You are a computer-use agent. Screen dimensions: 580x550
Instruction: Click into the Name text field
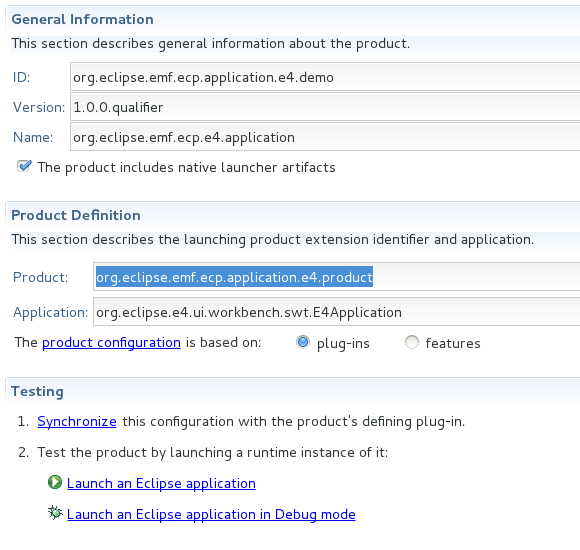(325, 137)
